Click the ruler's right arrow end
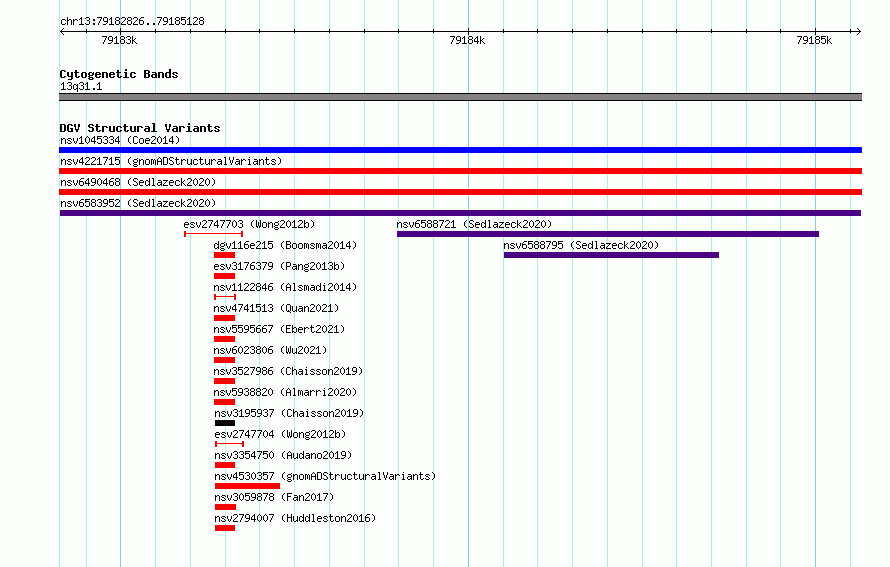 [x=859, y=31]
